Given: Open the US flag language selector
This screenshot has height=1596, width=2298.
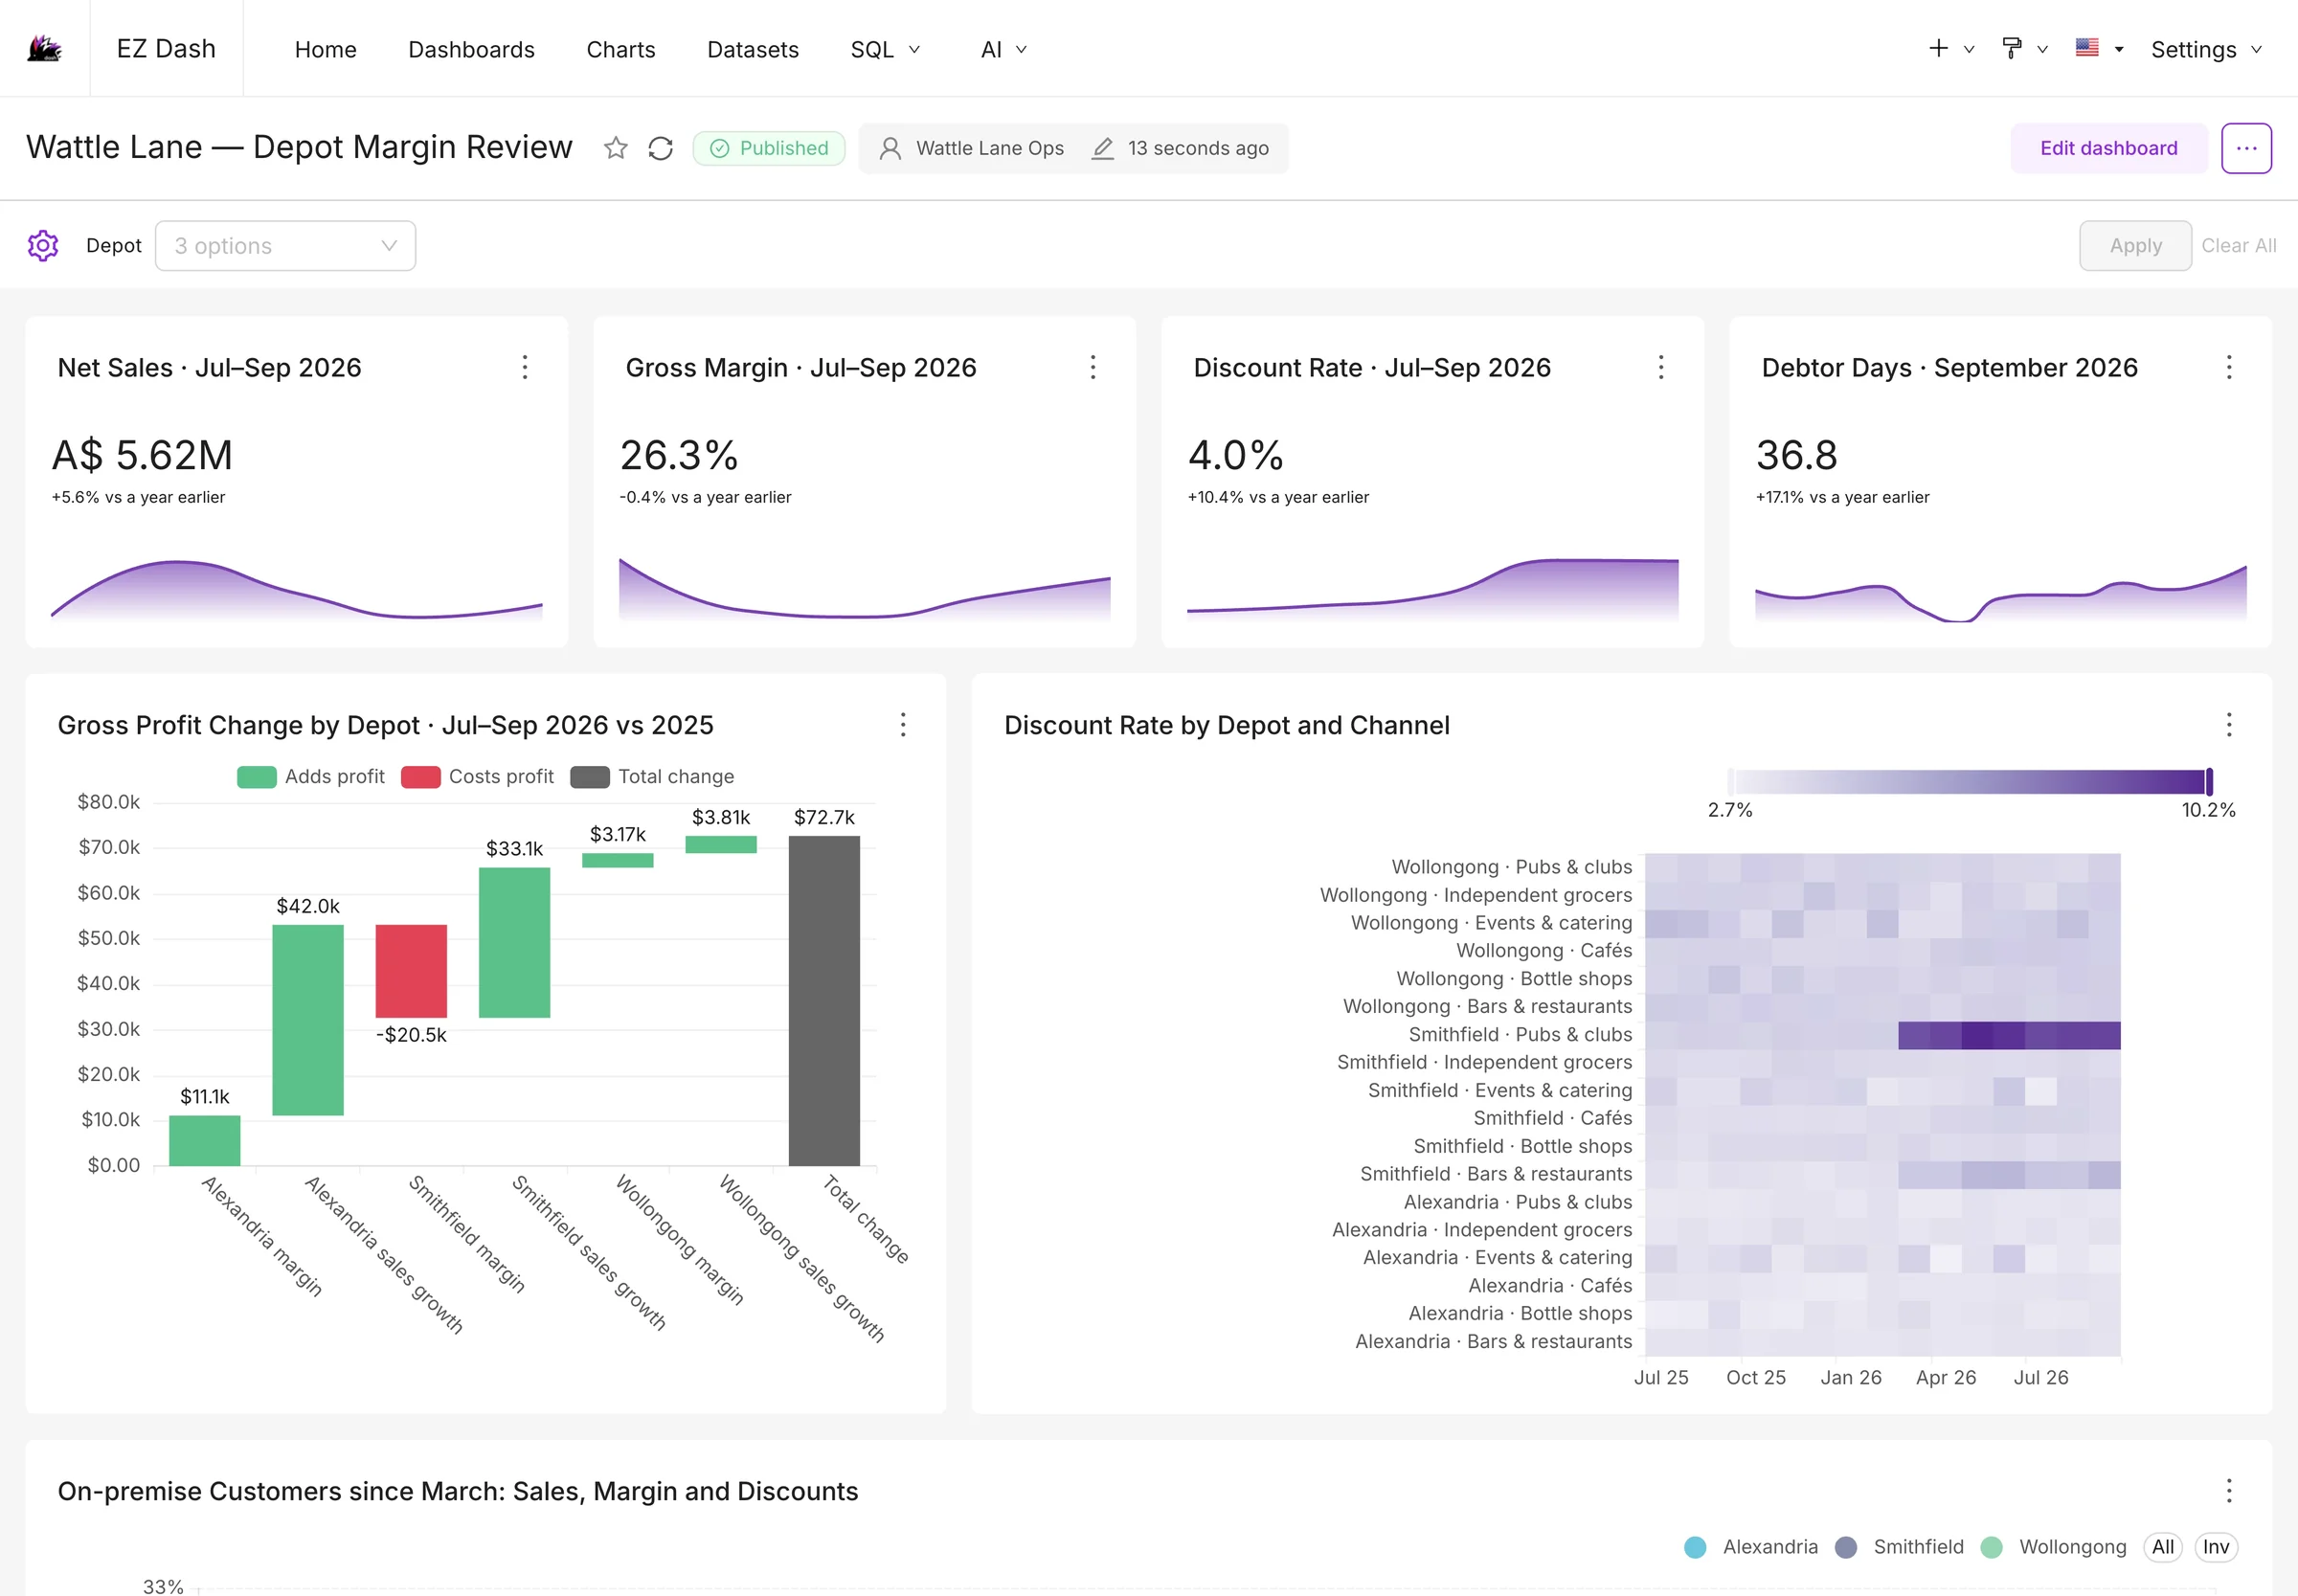Looking at the screenshot, I should point(2087,47).
